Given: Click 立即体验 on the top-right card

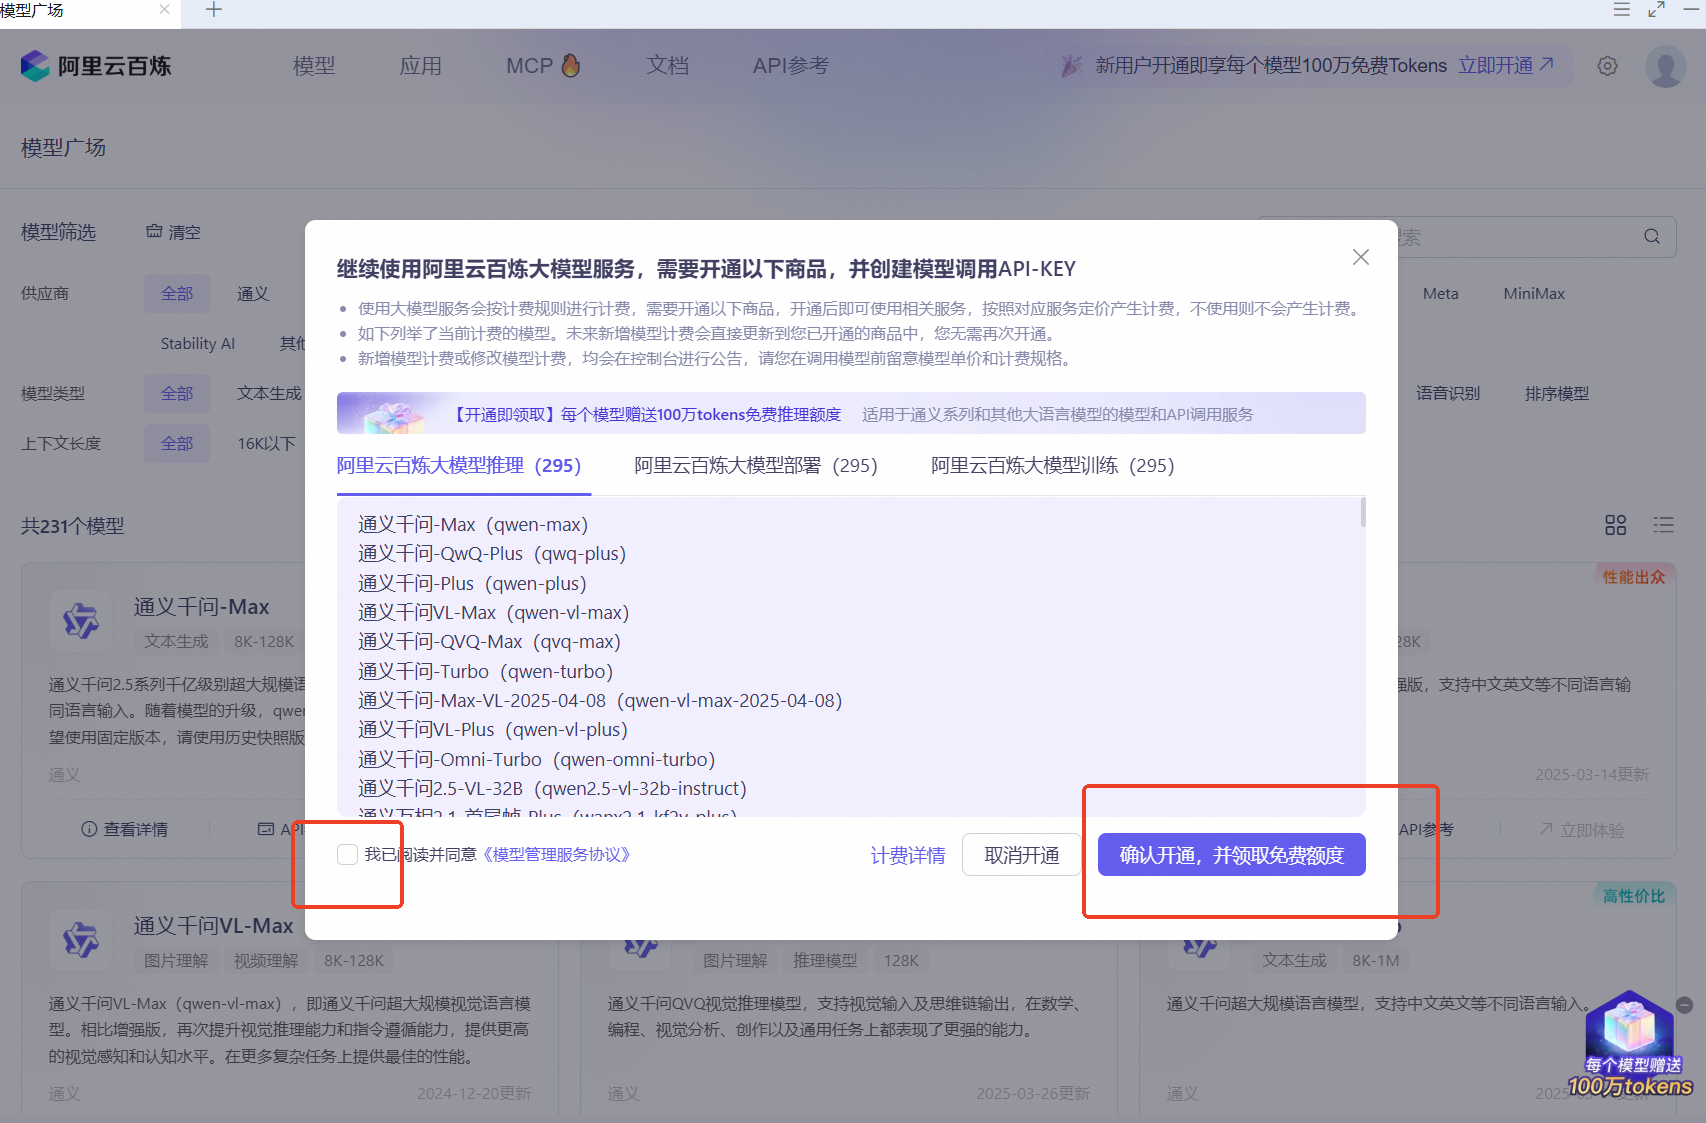Looking at the screenshot, I should point(1582,830).
